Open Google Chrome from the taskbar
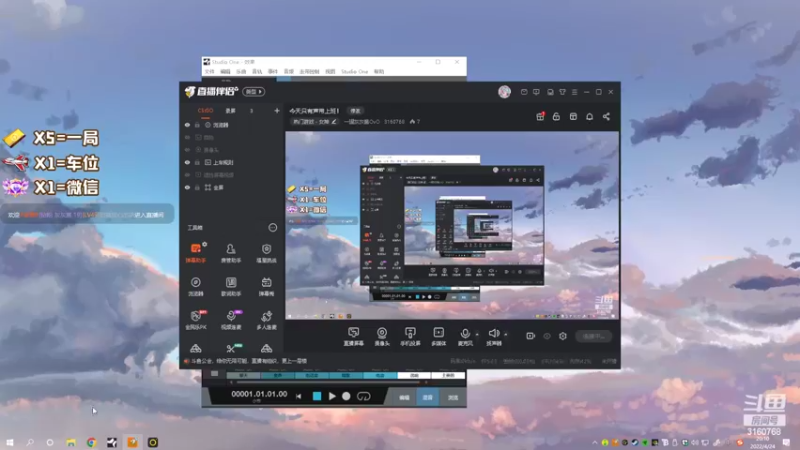The width and height of the screenshot is (800, 450). 91,442
